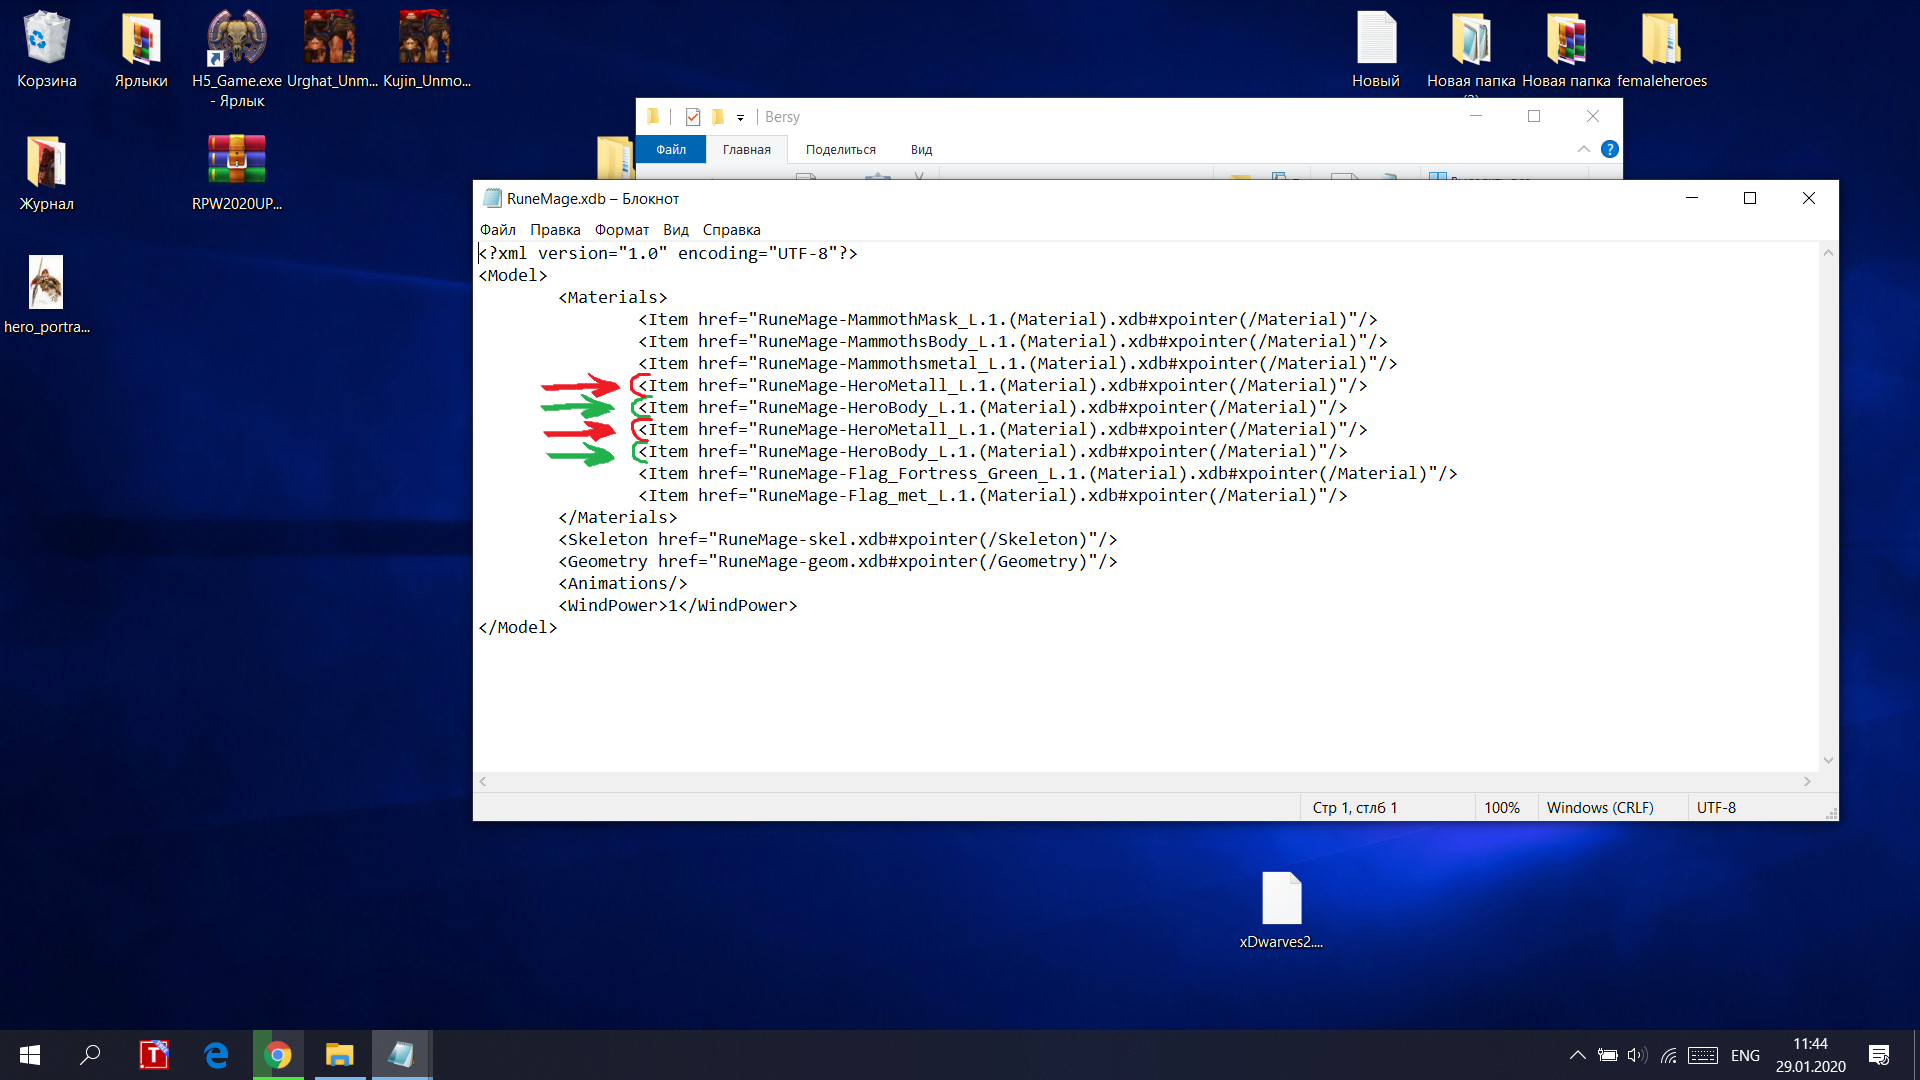Click the opening <Materials> tag line
This screenshot has width=1920, height=1080.
click(613, 298)
